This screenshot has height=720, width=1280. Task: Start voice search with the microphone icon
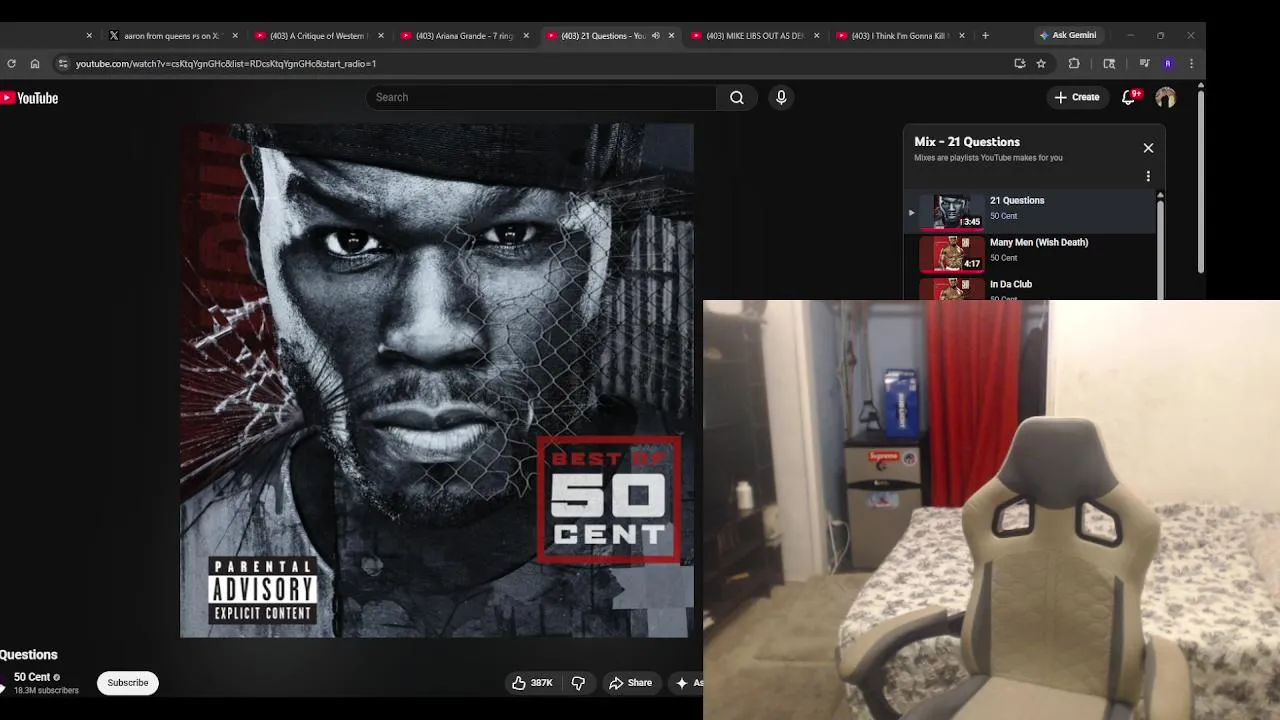[x=781, y=97]
